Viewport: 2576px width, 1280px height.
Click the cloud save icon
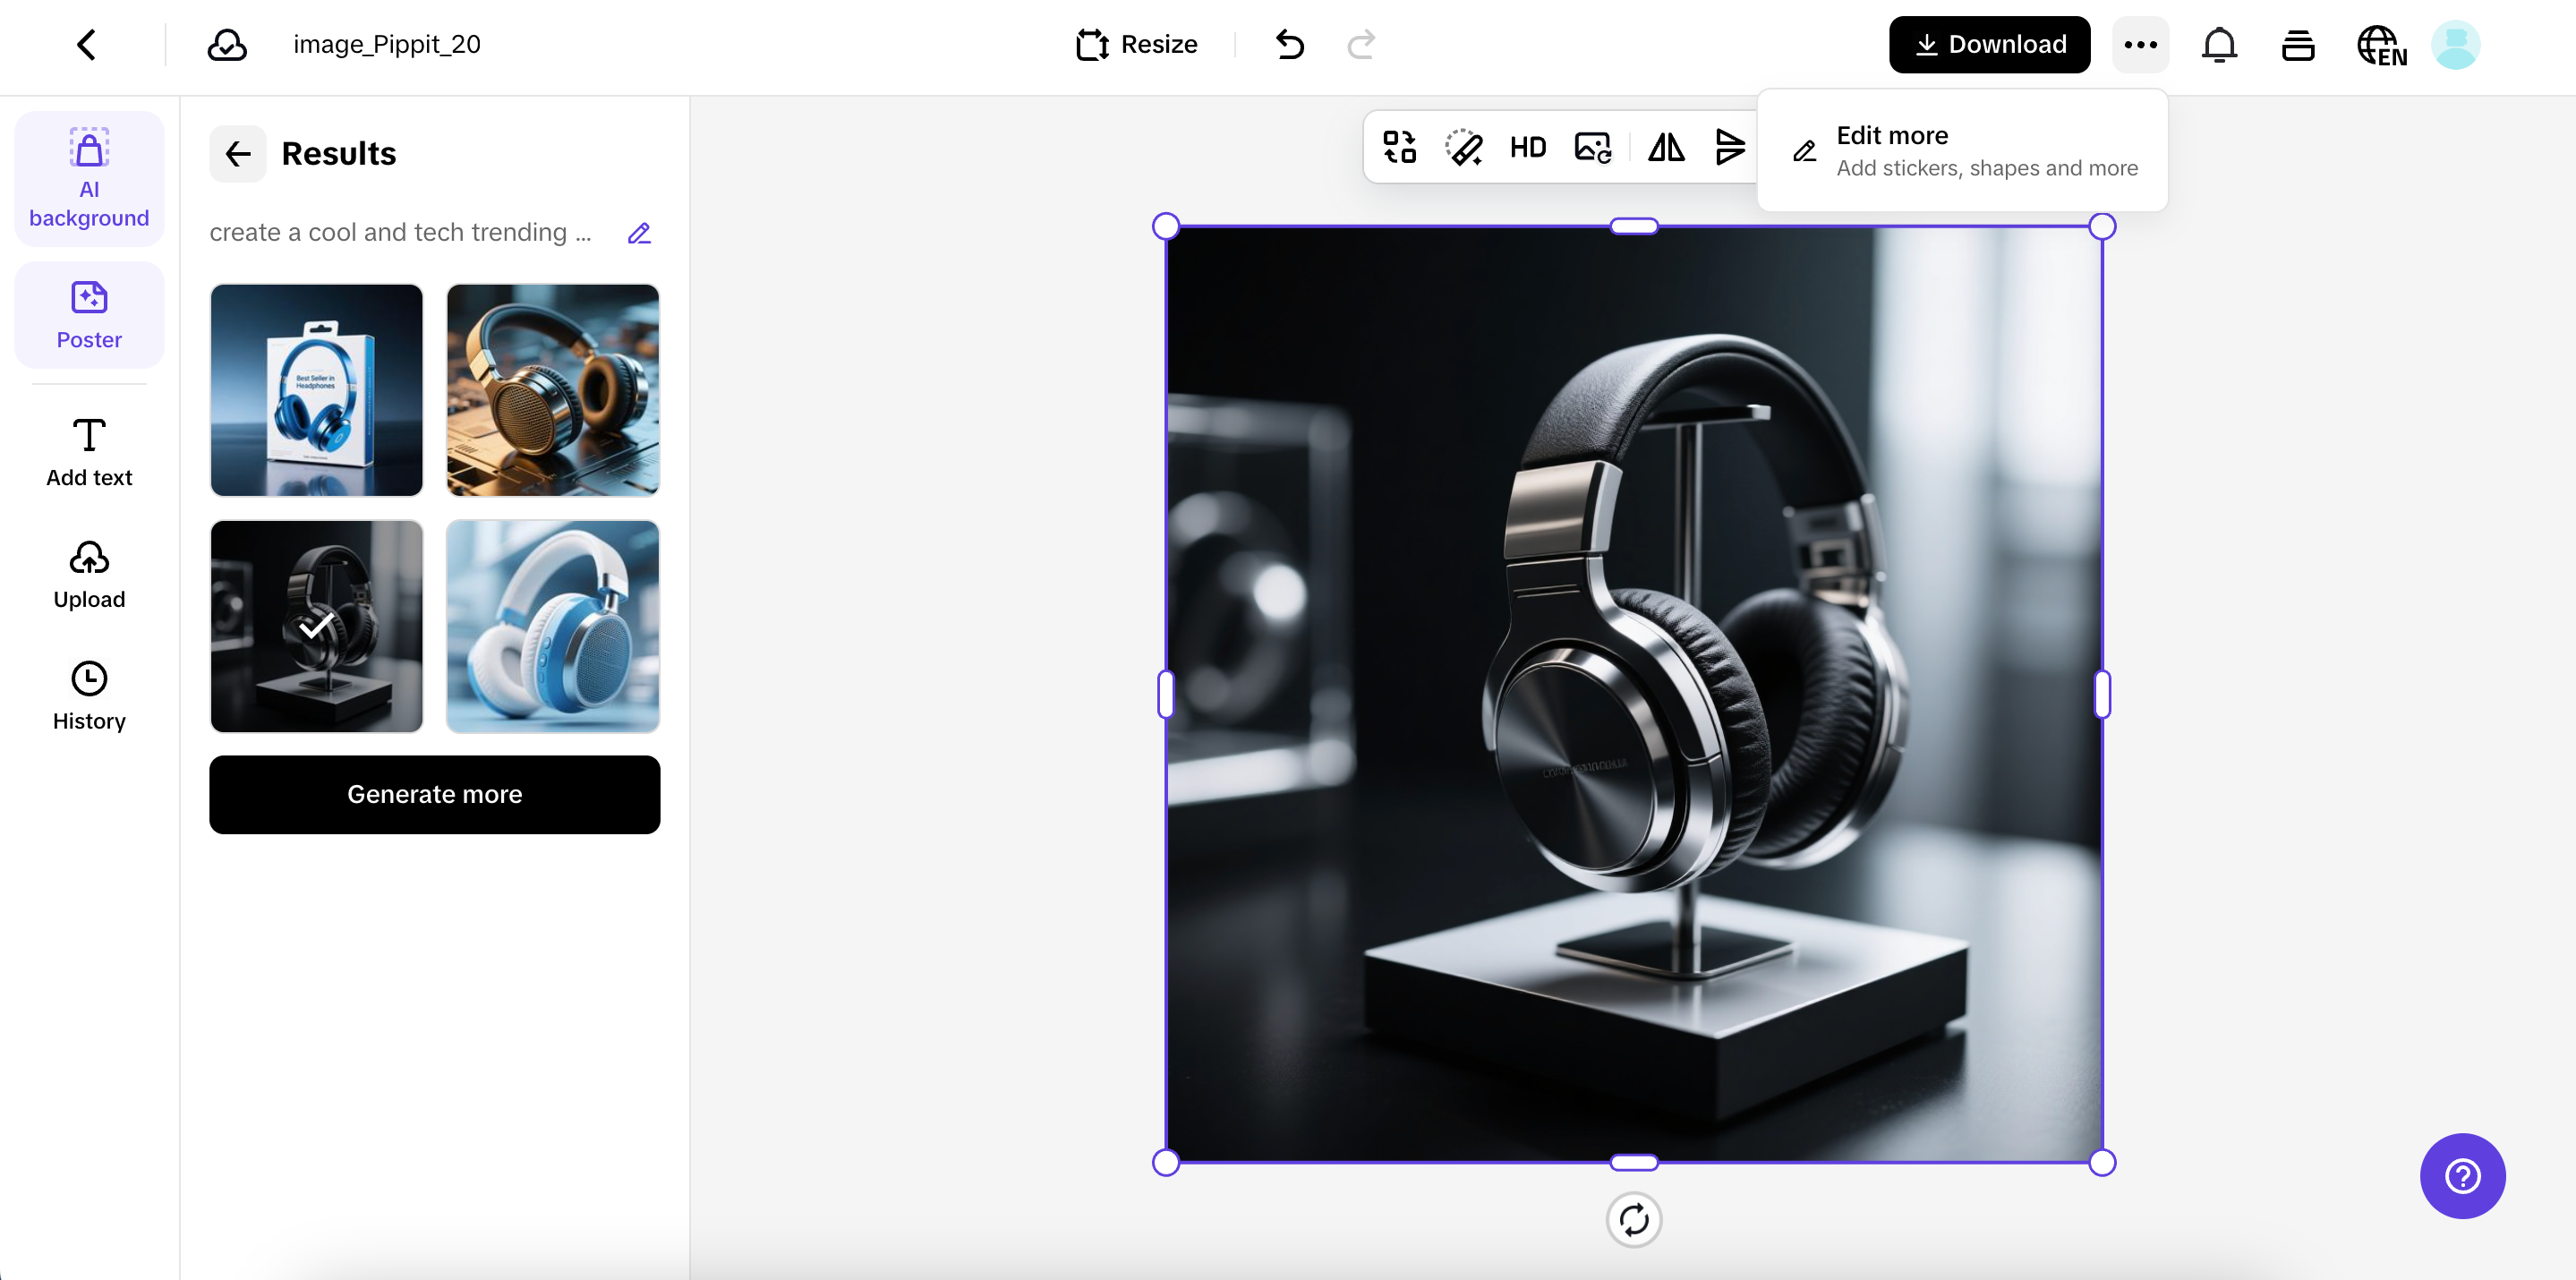click(227, 44)
